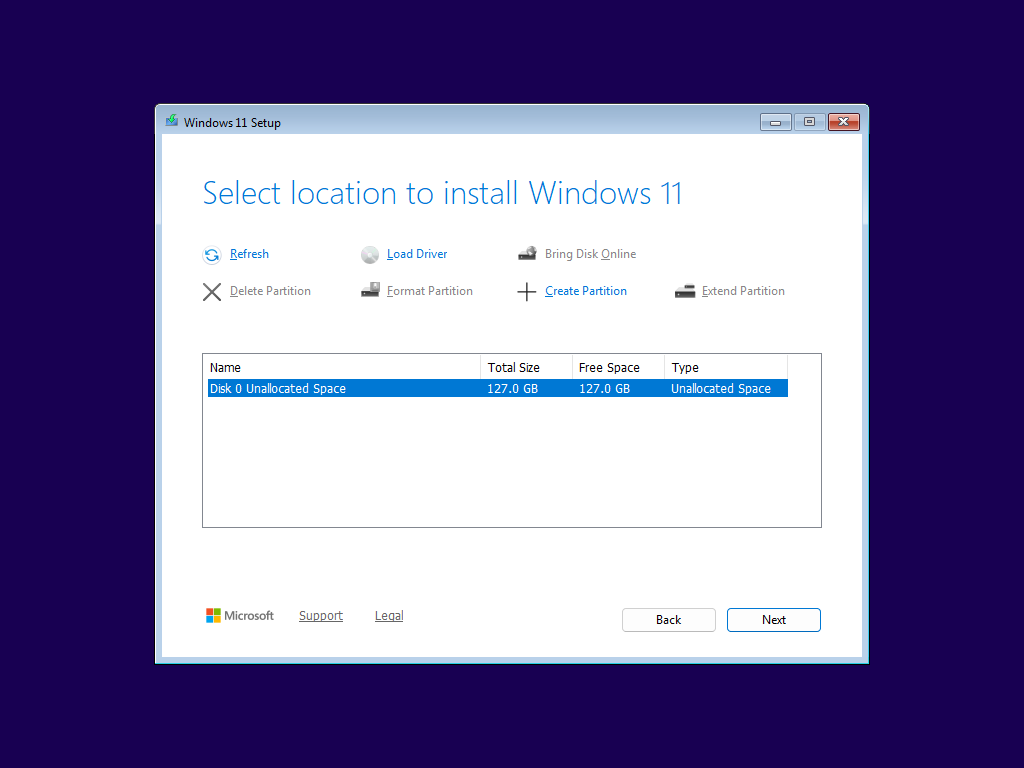This screenshot has width=1024, height=768.
Task: Click the Extend Partition drive icon
Action: click(x=684, y=291)
